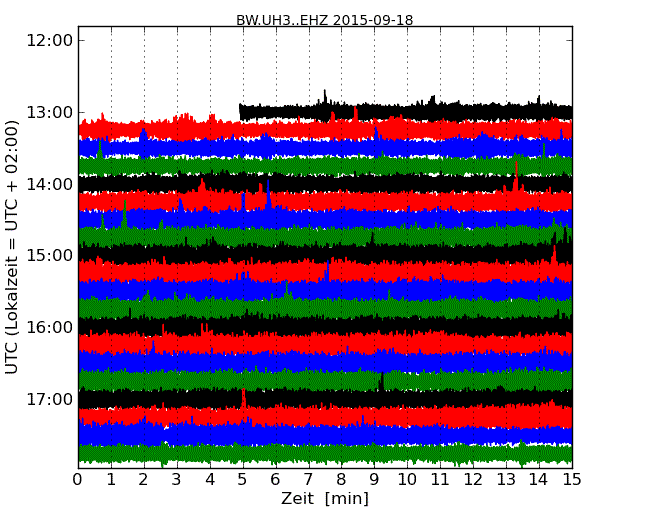Click the UTC Lokalzeit y-axis title
Screen dimensions: 650x520
(x=12, y=247)
